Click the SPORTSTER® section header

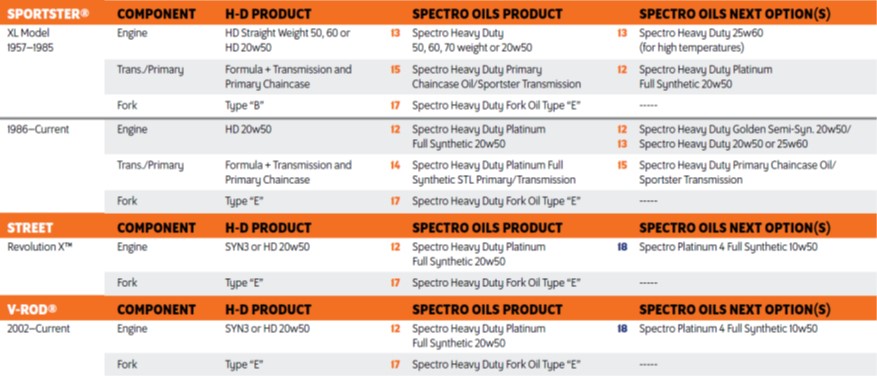pos(48,13)
